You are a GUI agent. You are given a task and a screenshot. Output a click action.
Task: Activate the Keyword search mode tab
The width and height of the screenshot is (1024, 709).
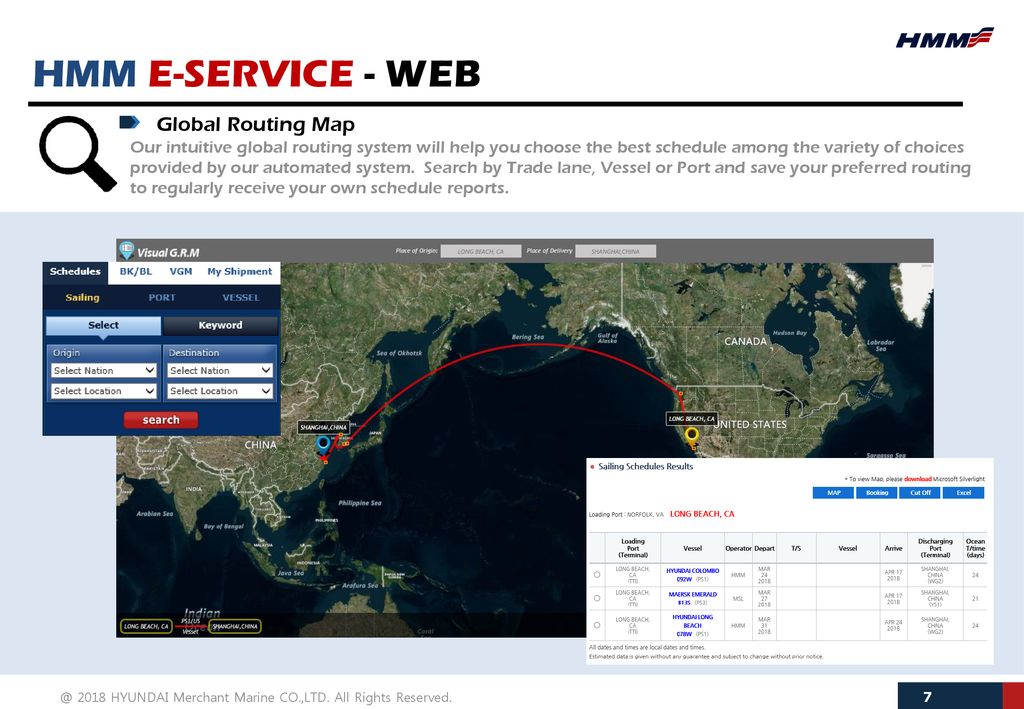(x=220, y=325)
